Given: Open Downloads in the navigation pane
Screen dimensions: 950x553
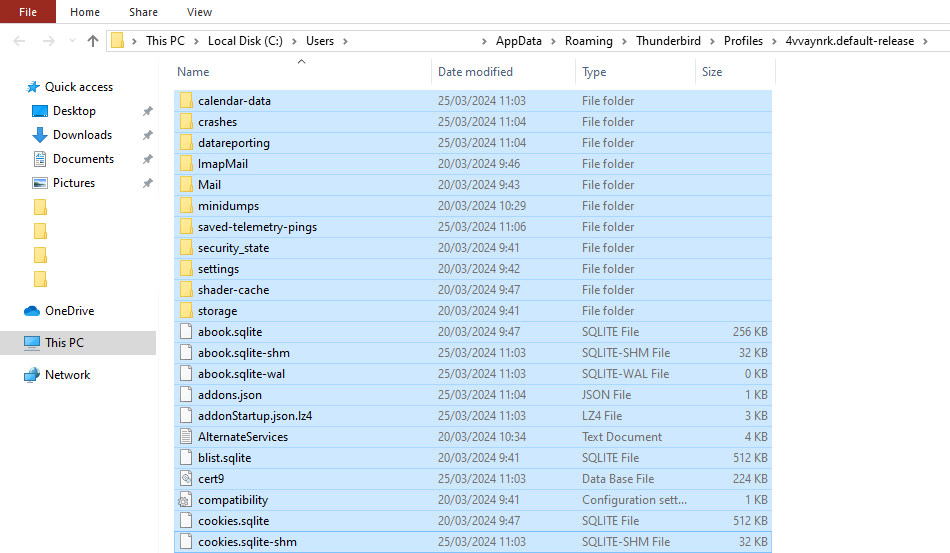Looking at the screenshot, I should tap(82, 134).
